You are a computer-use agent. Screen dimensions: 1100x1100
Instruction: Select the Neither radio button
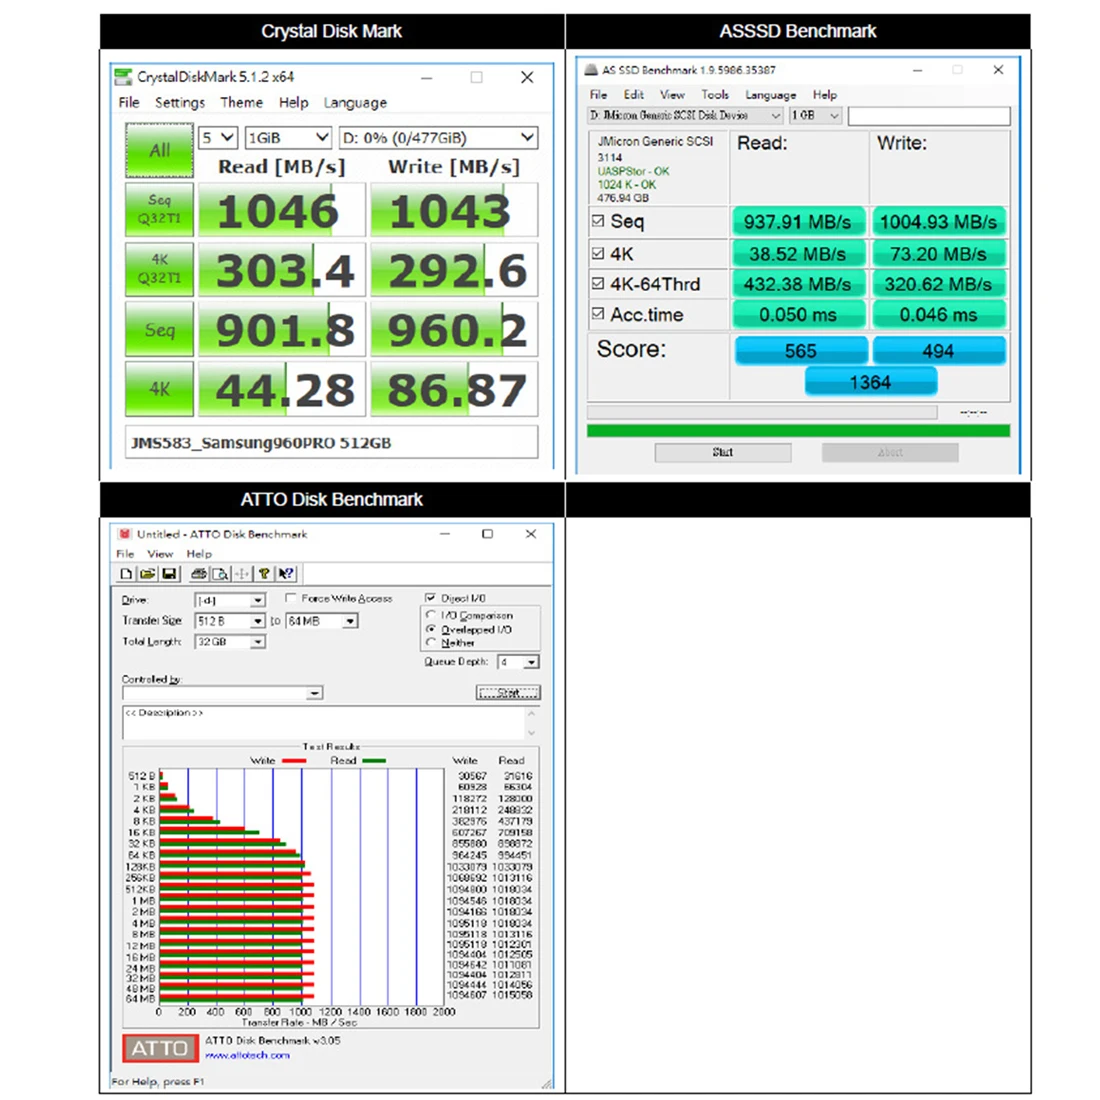pyautogui.click(x=431, y=643)
